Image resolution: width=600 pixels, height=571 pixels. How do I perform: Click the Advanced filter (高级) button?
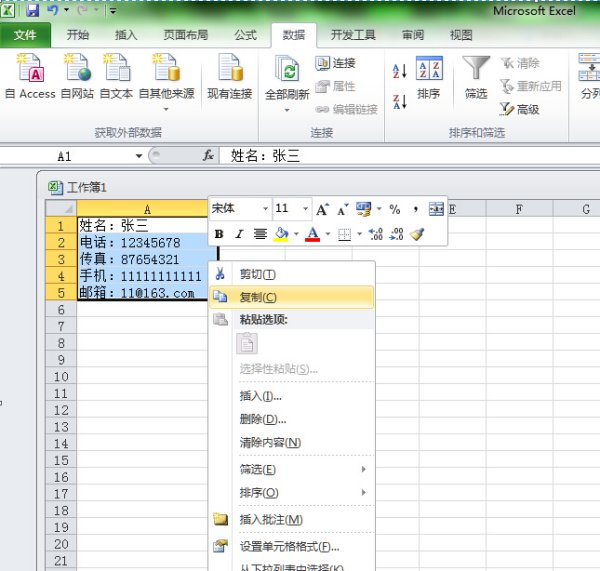coord(520,109)
